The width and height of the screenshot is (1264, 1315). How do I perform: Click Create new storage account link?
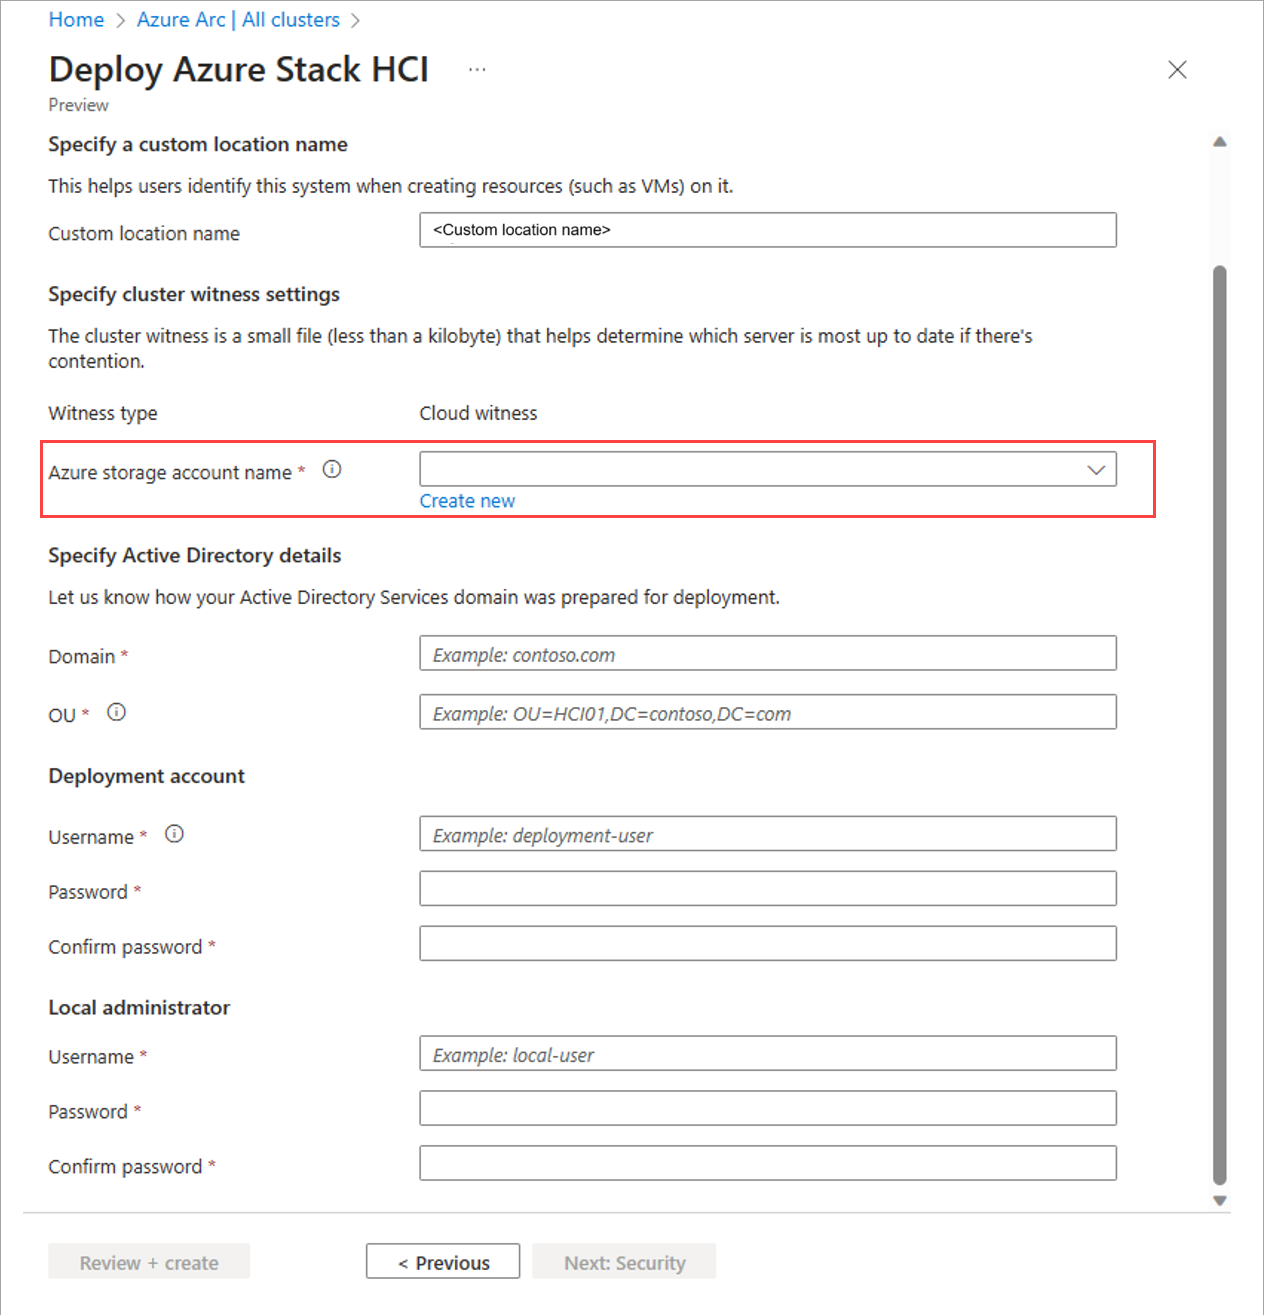(467, 500)
